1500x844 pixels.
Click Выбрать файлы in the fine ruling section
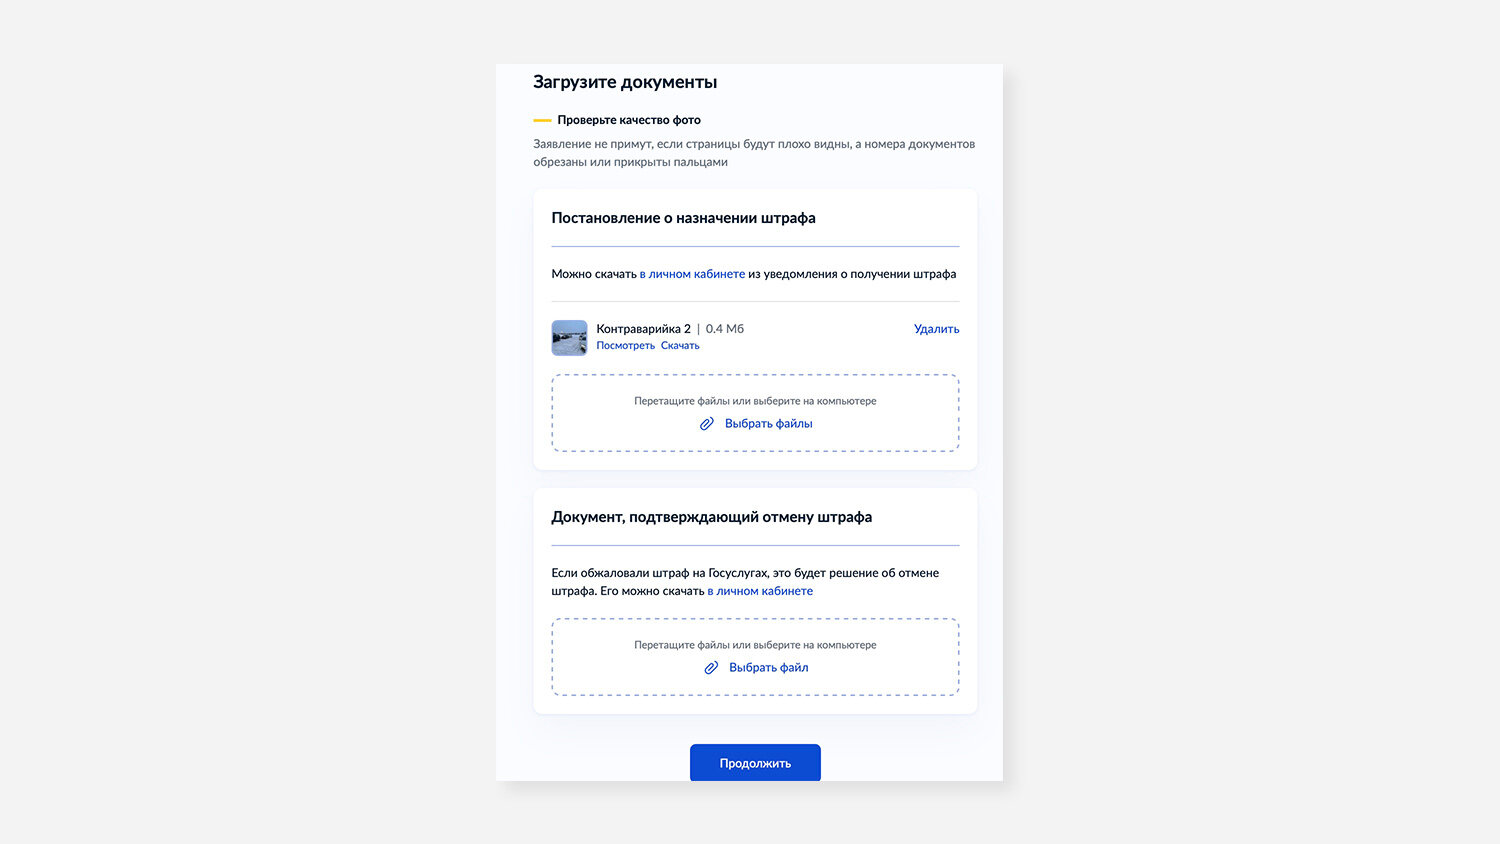[x=768, y=424]
